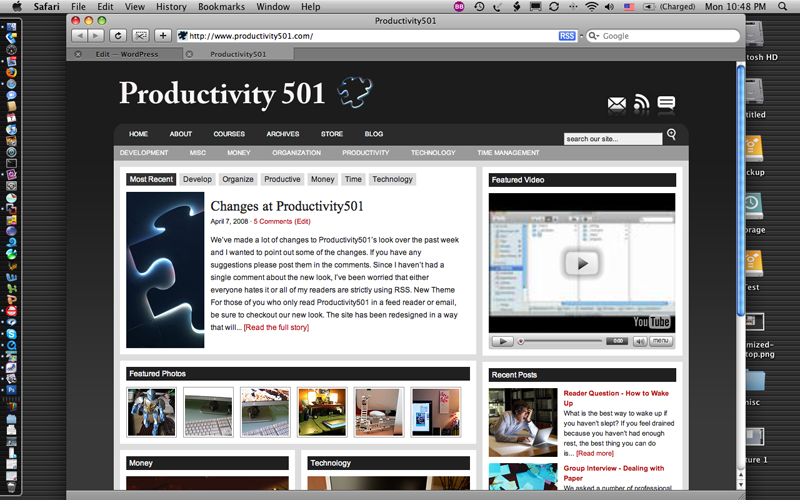
Task: Click the volume icon in menu bar
Action: tap(609, 7)
